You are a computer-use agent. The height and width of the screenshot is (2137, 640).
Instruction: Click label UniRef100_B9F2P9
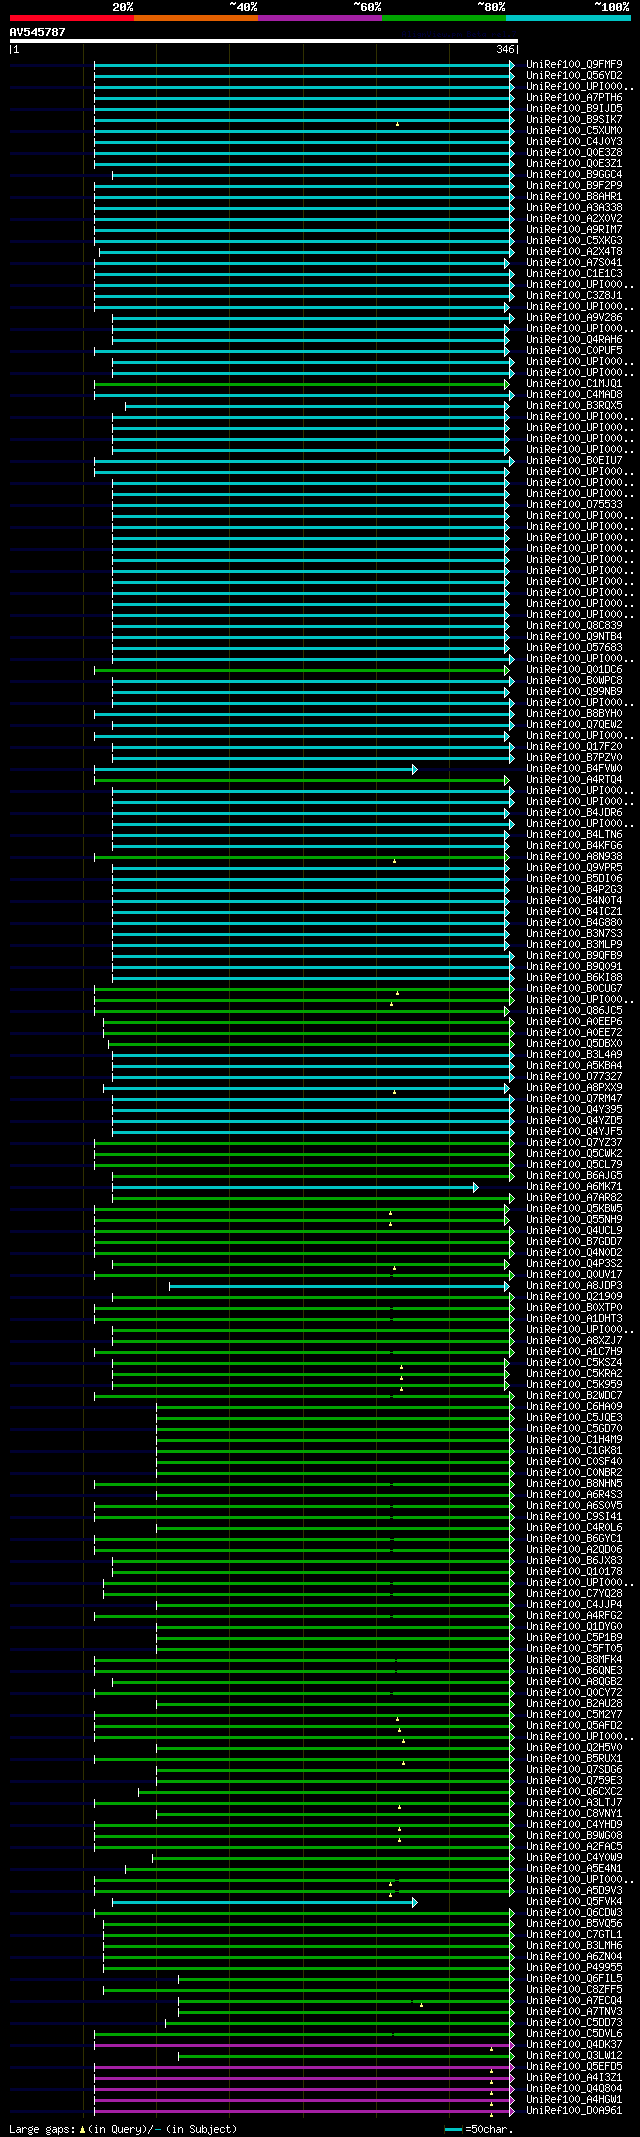[574, 185]
